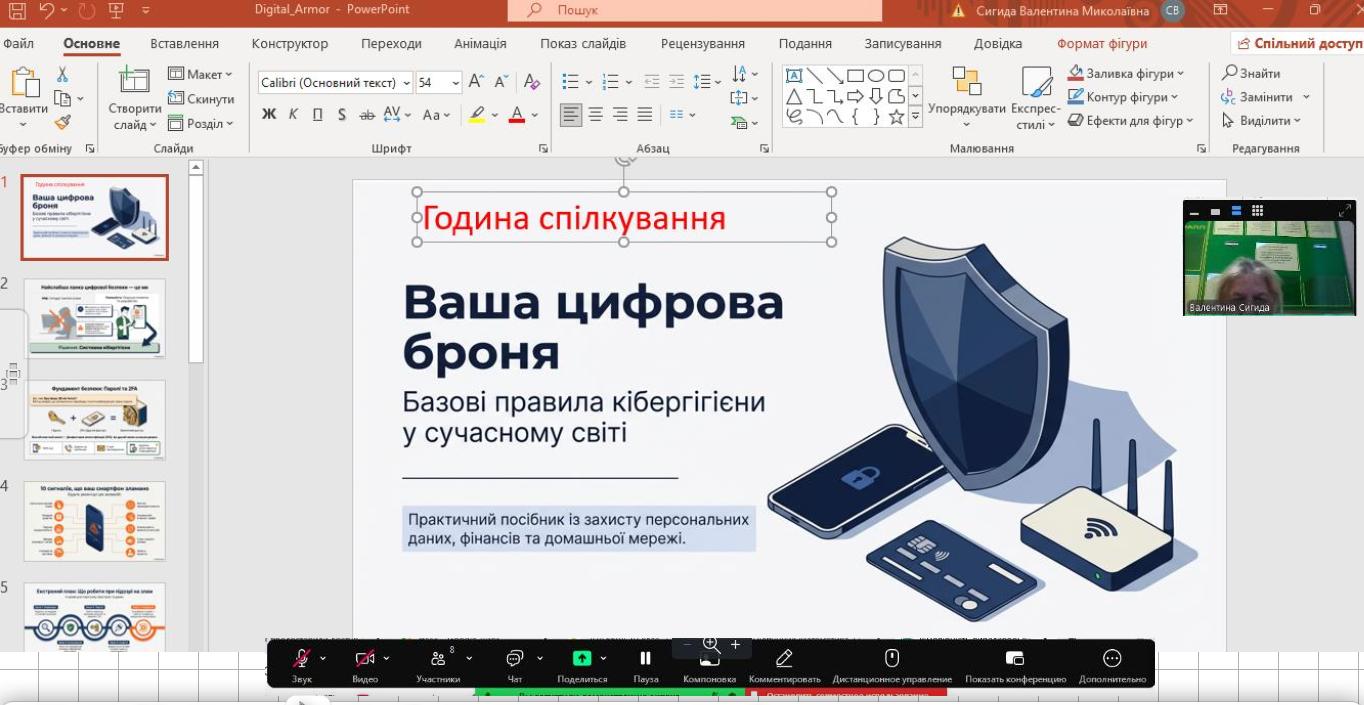Toggle bold formatting with the Ж button

tap(269, 115)
